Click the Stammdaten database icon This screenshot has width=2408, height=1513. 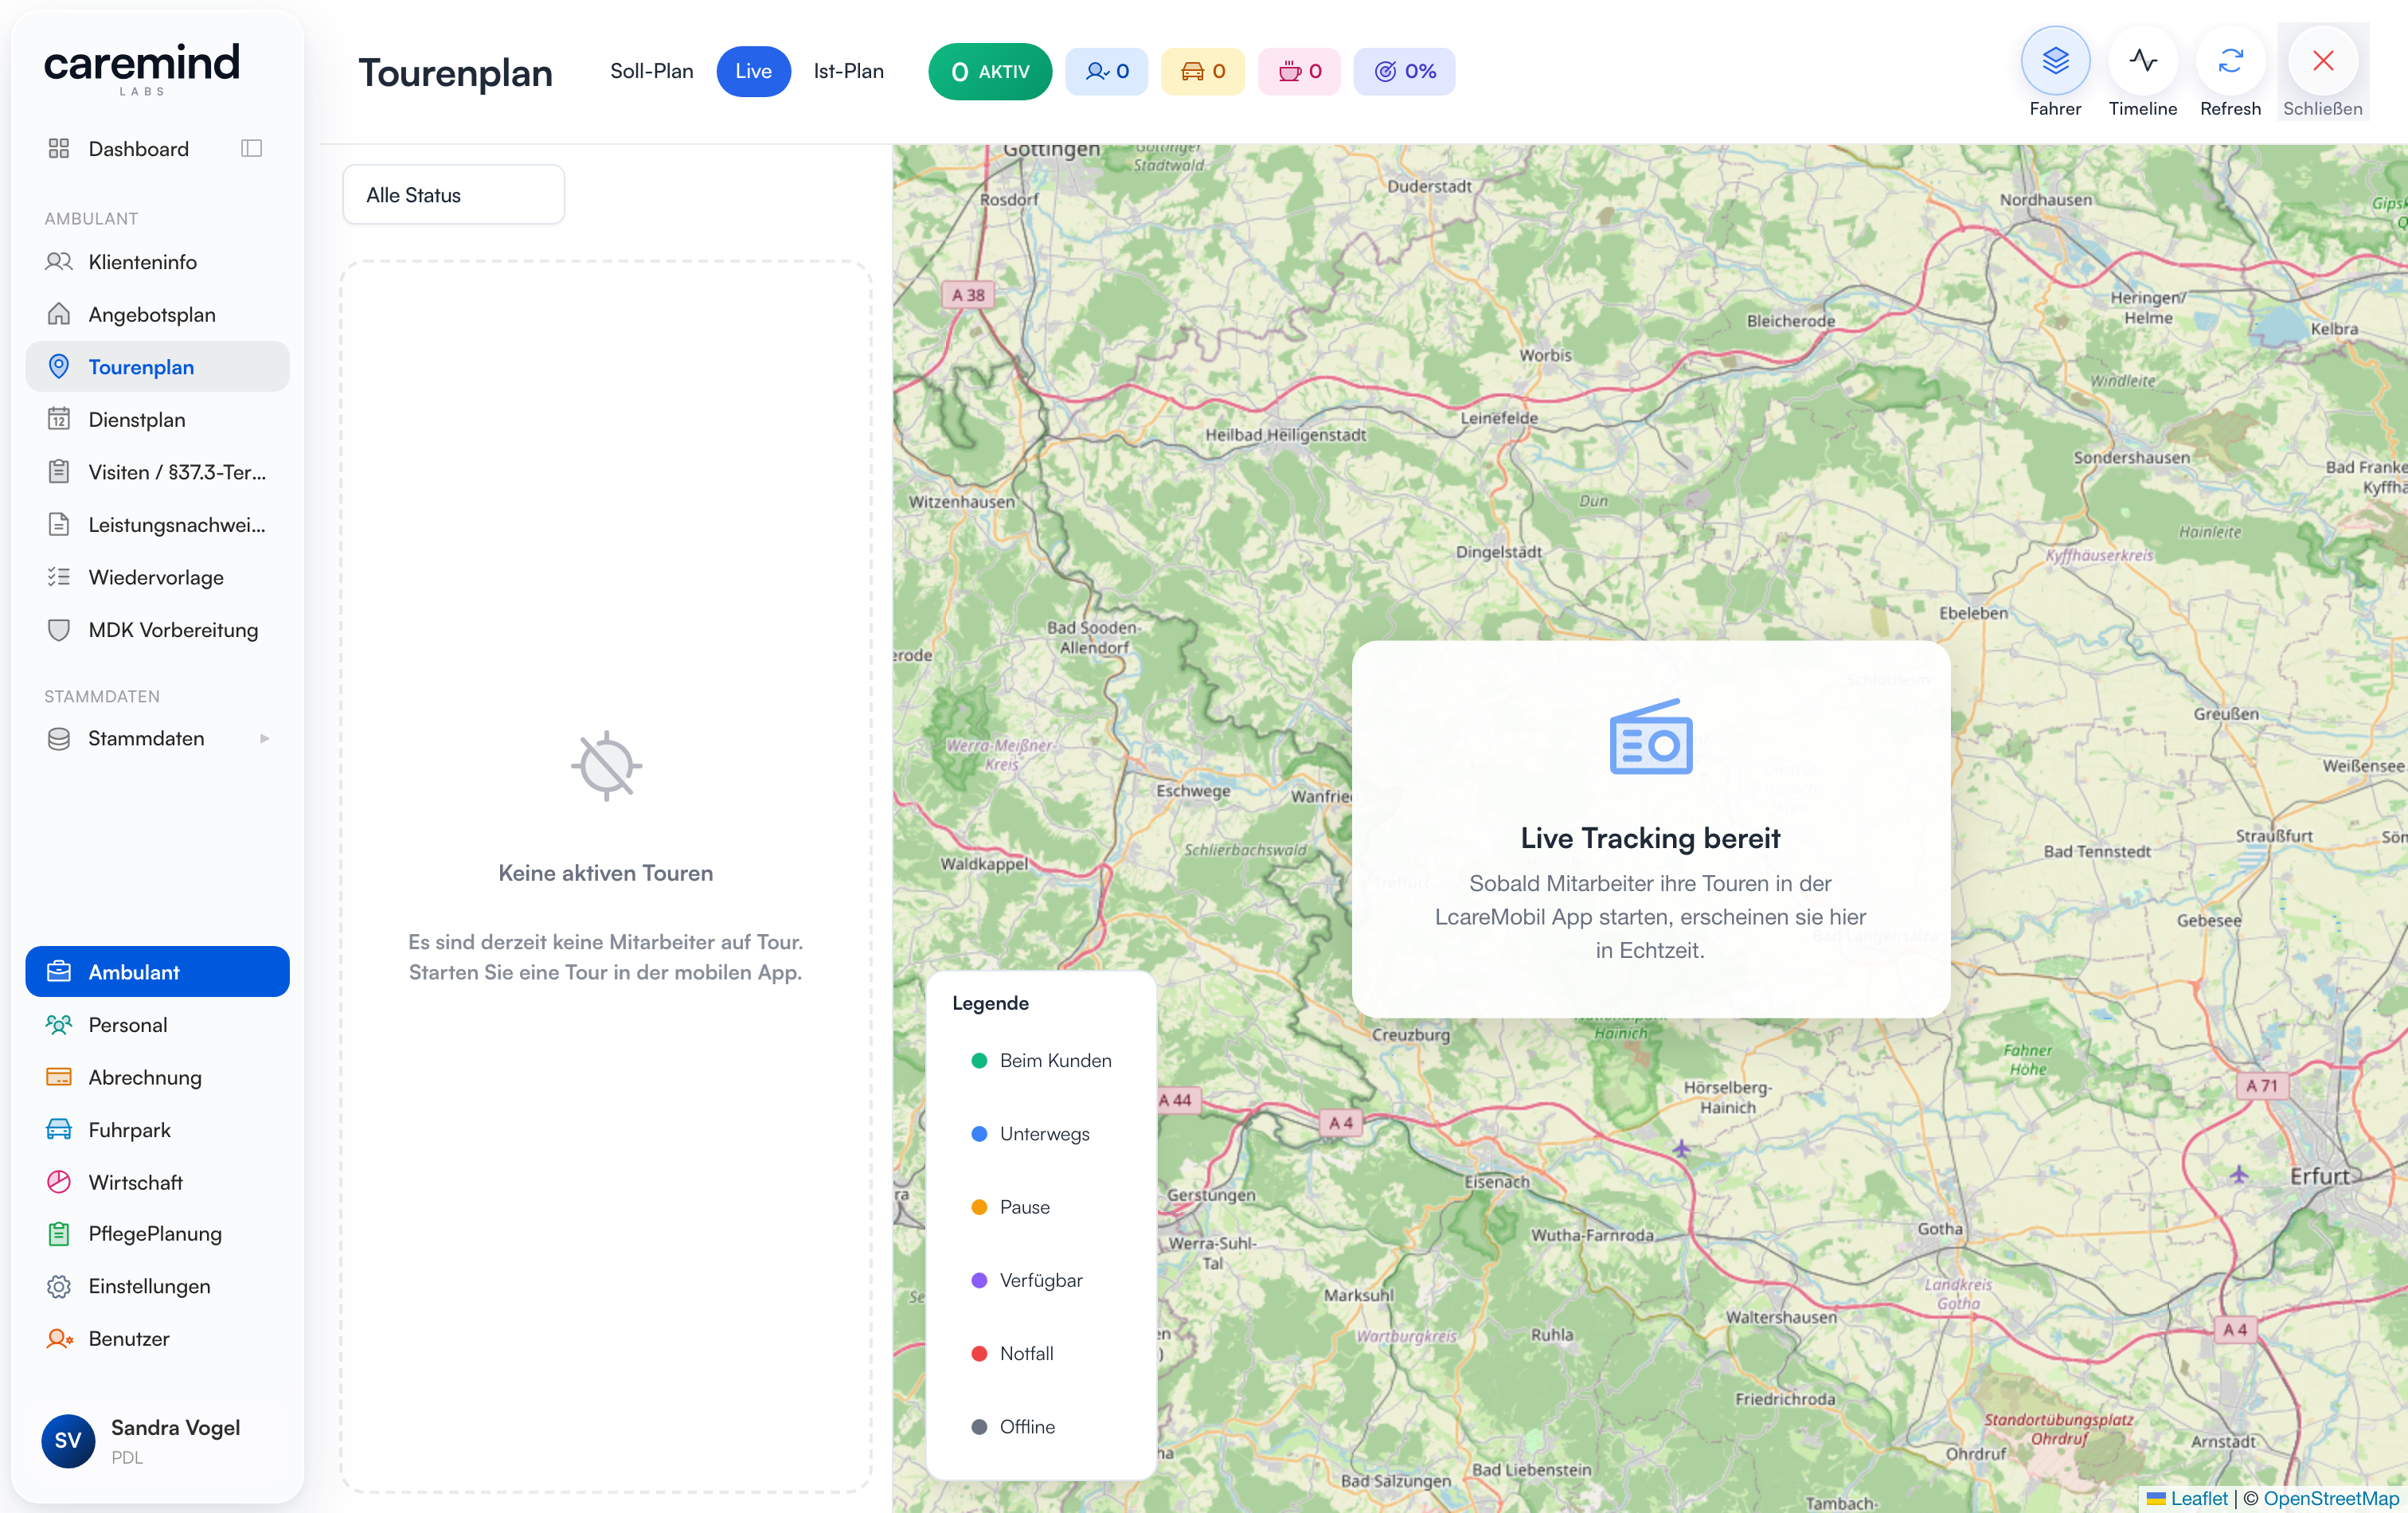[59, 738]
